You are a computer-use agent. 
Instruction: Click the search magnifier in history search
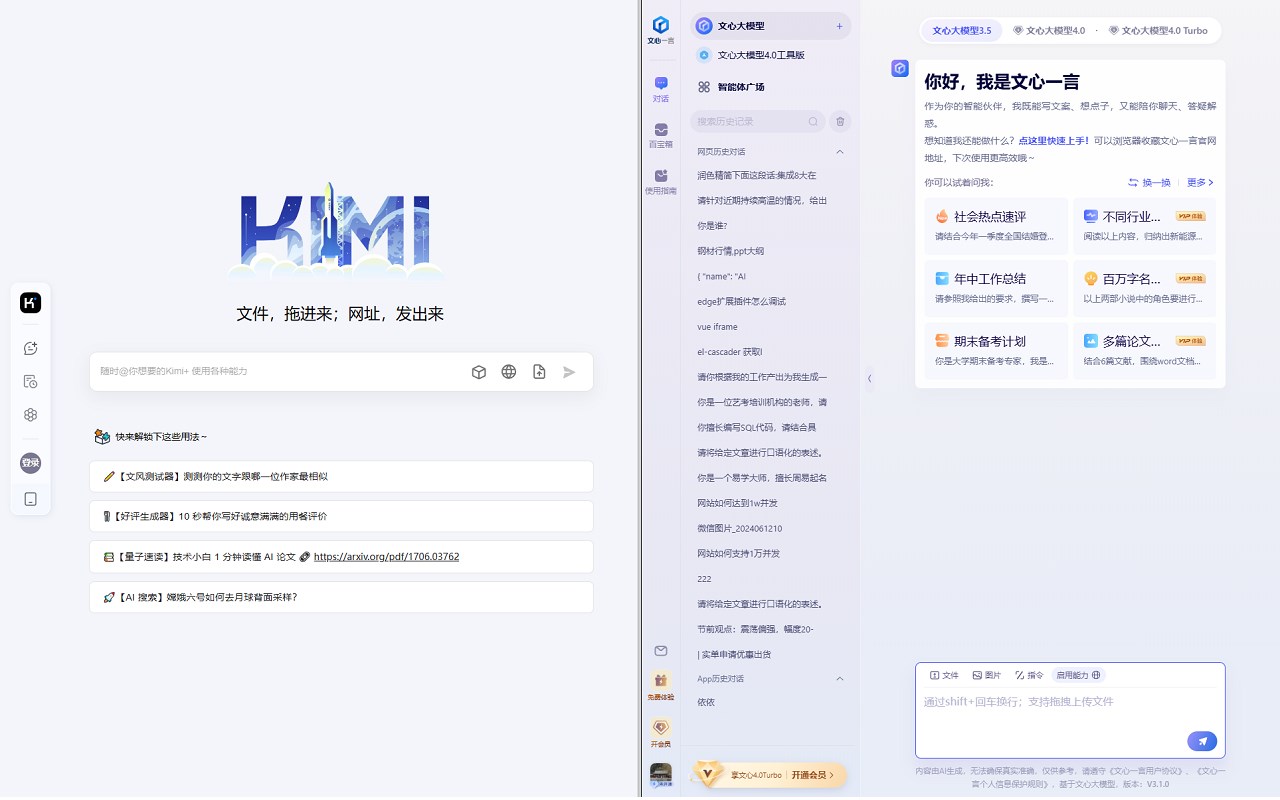814,121
